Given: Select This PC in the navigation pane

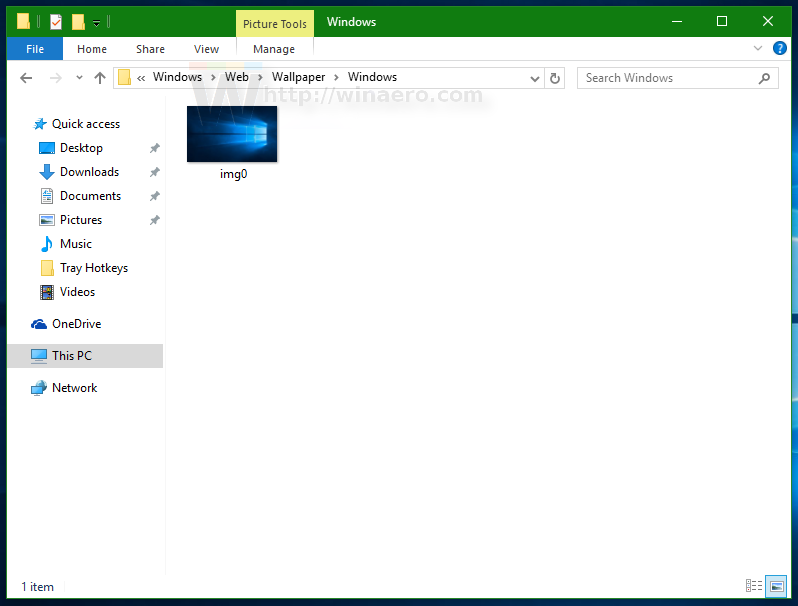Looking at the screenshot, I should (x=85, y=356).
